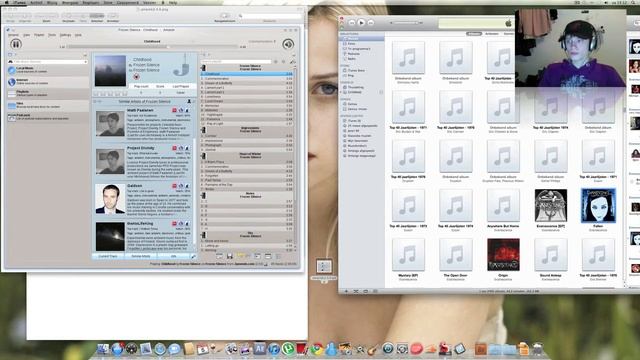Open the Settings menu in Amarok
This screenshot has height=360, width=640.
coord(65,35)
